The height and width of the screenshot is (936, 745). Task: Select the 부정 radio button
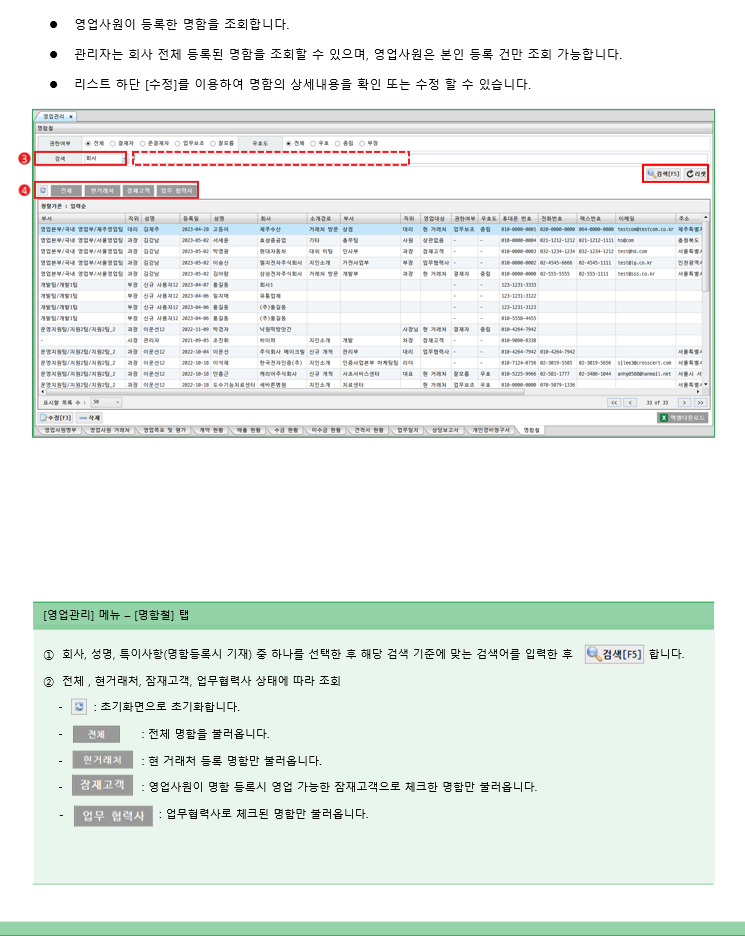362,143
